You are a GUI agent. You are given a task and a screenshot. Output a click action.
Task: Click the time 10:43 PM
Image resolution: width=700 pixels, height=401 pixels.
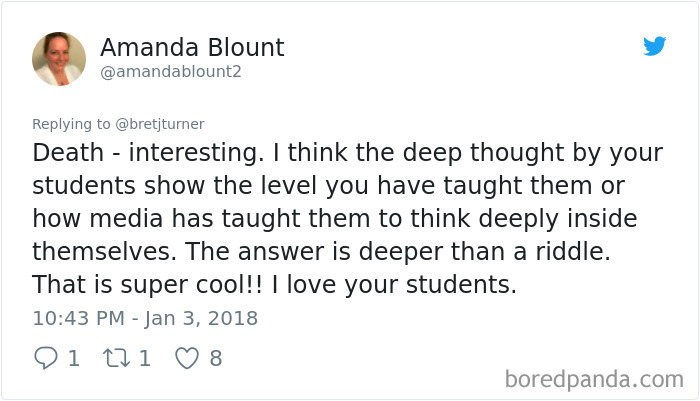79,319
